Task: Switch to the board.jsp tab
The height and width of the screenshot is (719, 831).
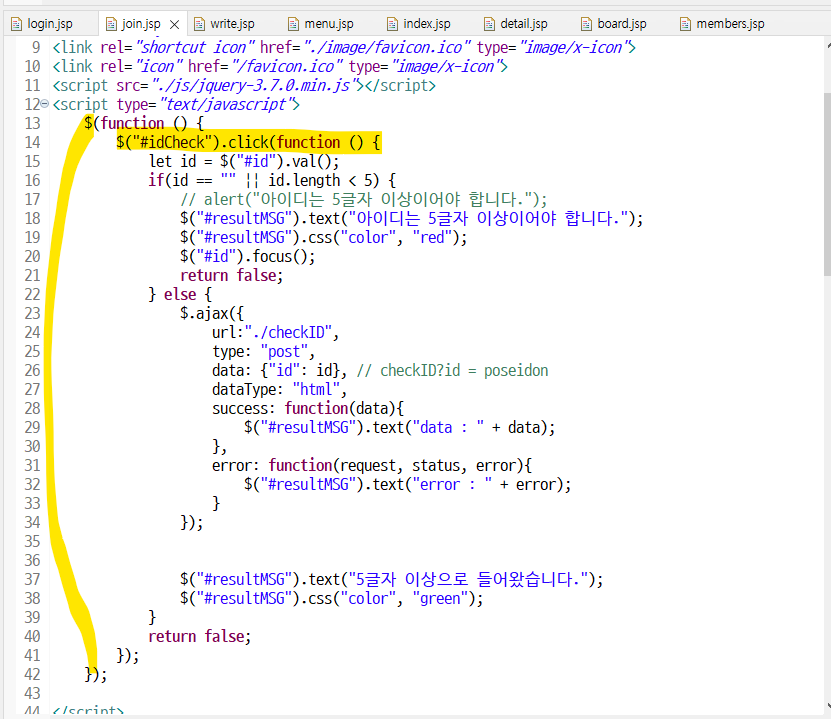Action: click(622, 24)
